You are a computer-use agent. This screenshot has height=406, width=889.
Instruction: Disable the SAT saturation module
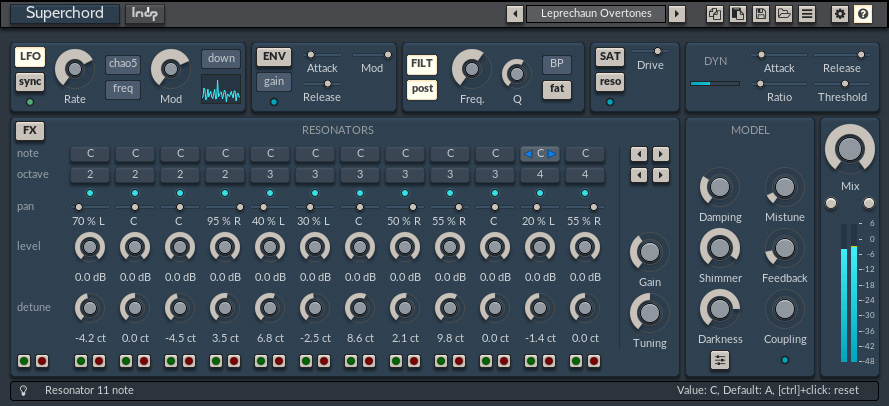point(609,57)
